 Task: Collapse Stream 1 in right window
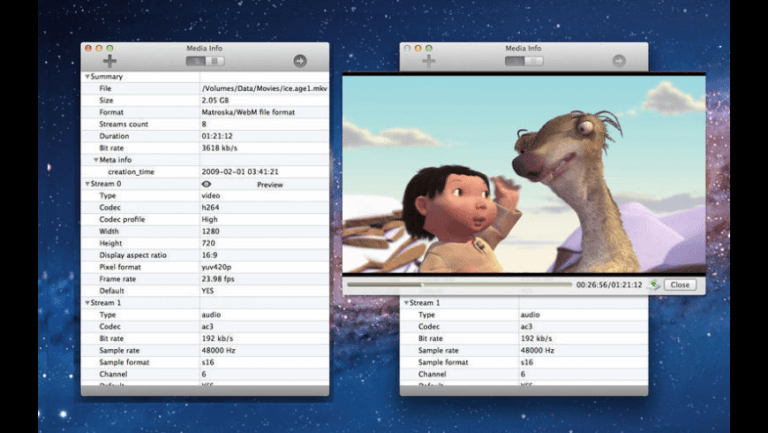tap(406, 302)
